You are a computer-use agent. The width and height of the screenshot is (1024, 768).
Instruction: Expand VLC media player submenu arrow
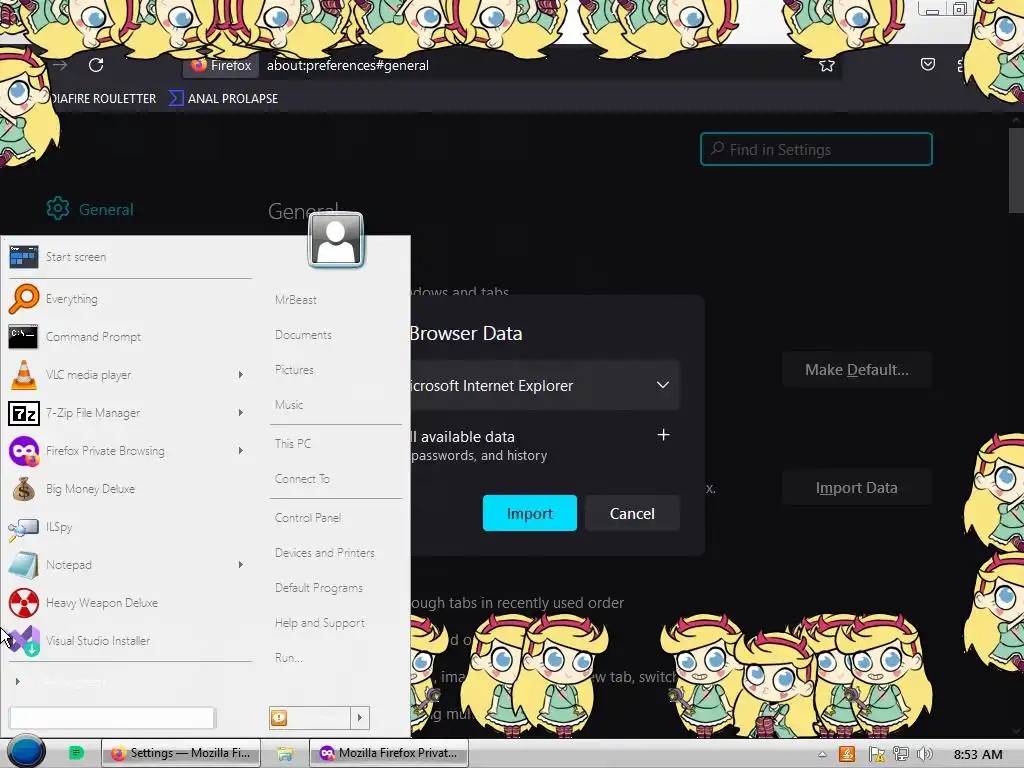click(240, 375)
